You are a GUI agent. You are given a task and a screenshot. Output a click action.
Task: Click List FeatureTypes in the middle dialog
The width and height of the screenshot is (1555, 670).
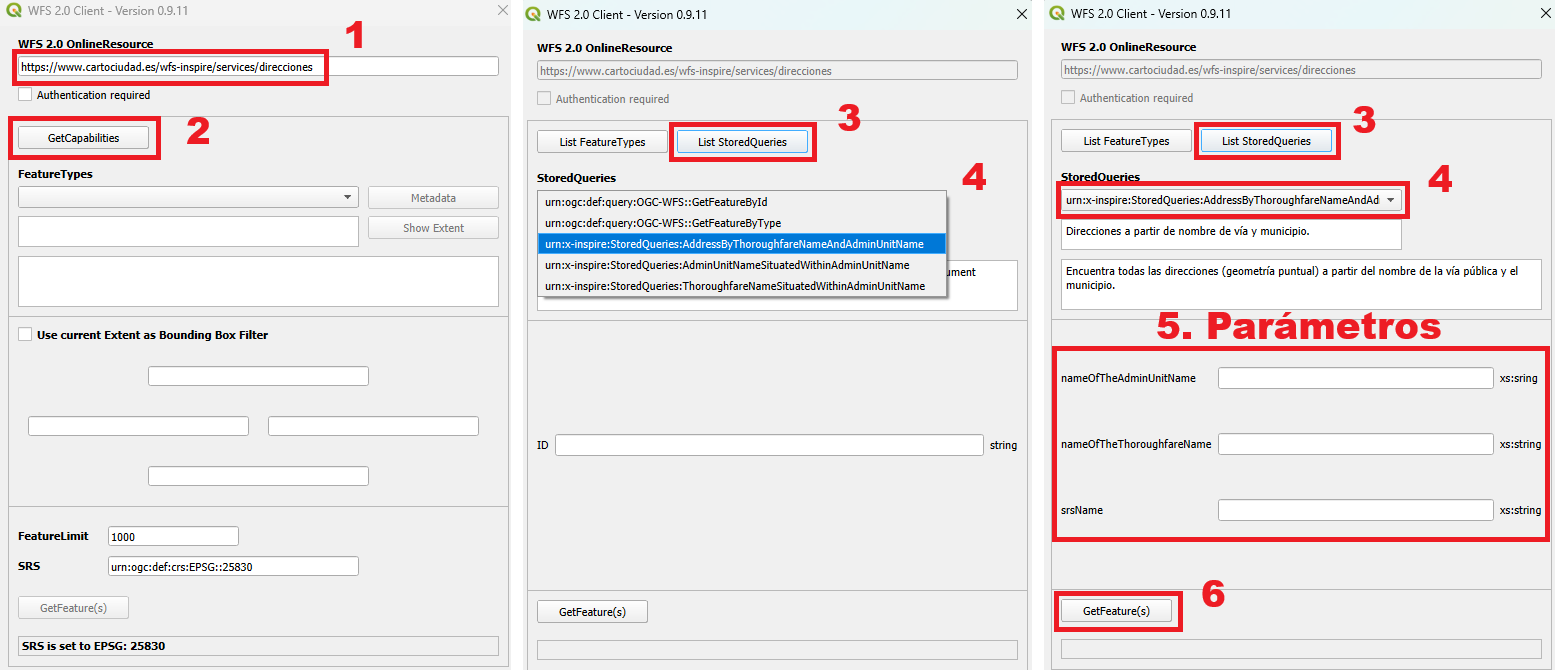[601, 141]
